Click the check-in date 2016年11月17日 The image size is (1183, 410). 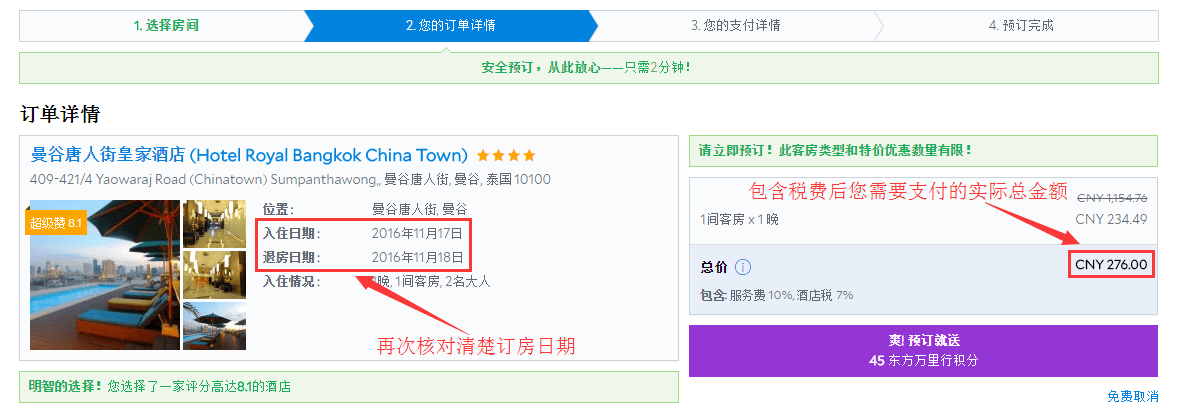click(416, 233)
